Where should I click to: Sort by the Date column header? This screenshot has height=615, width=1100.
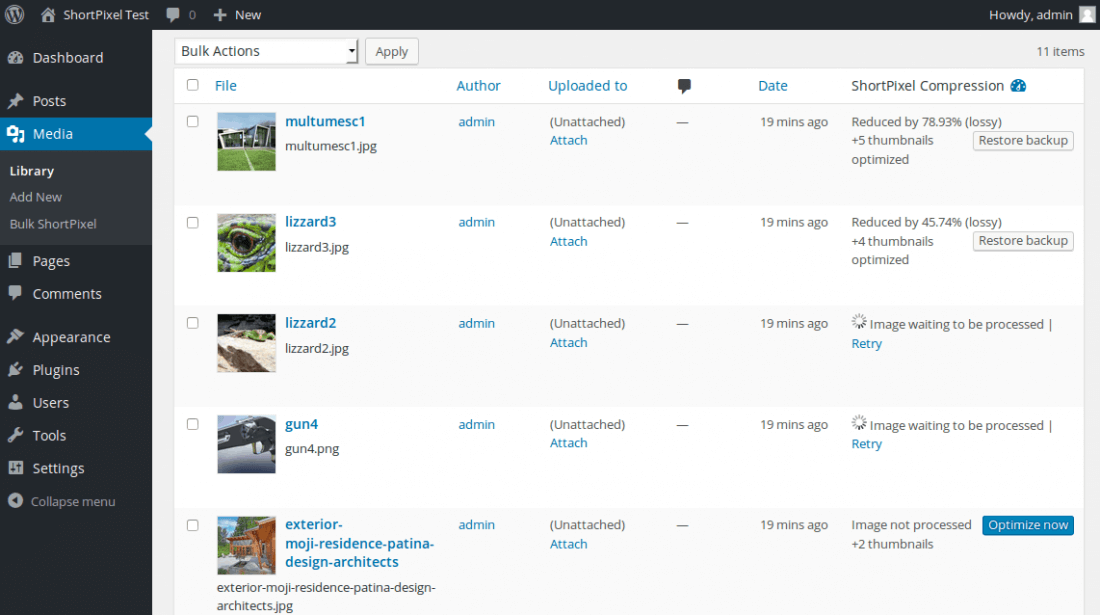pyautogui.click(x=772, y=86)
